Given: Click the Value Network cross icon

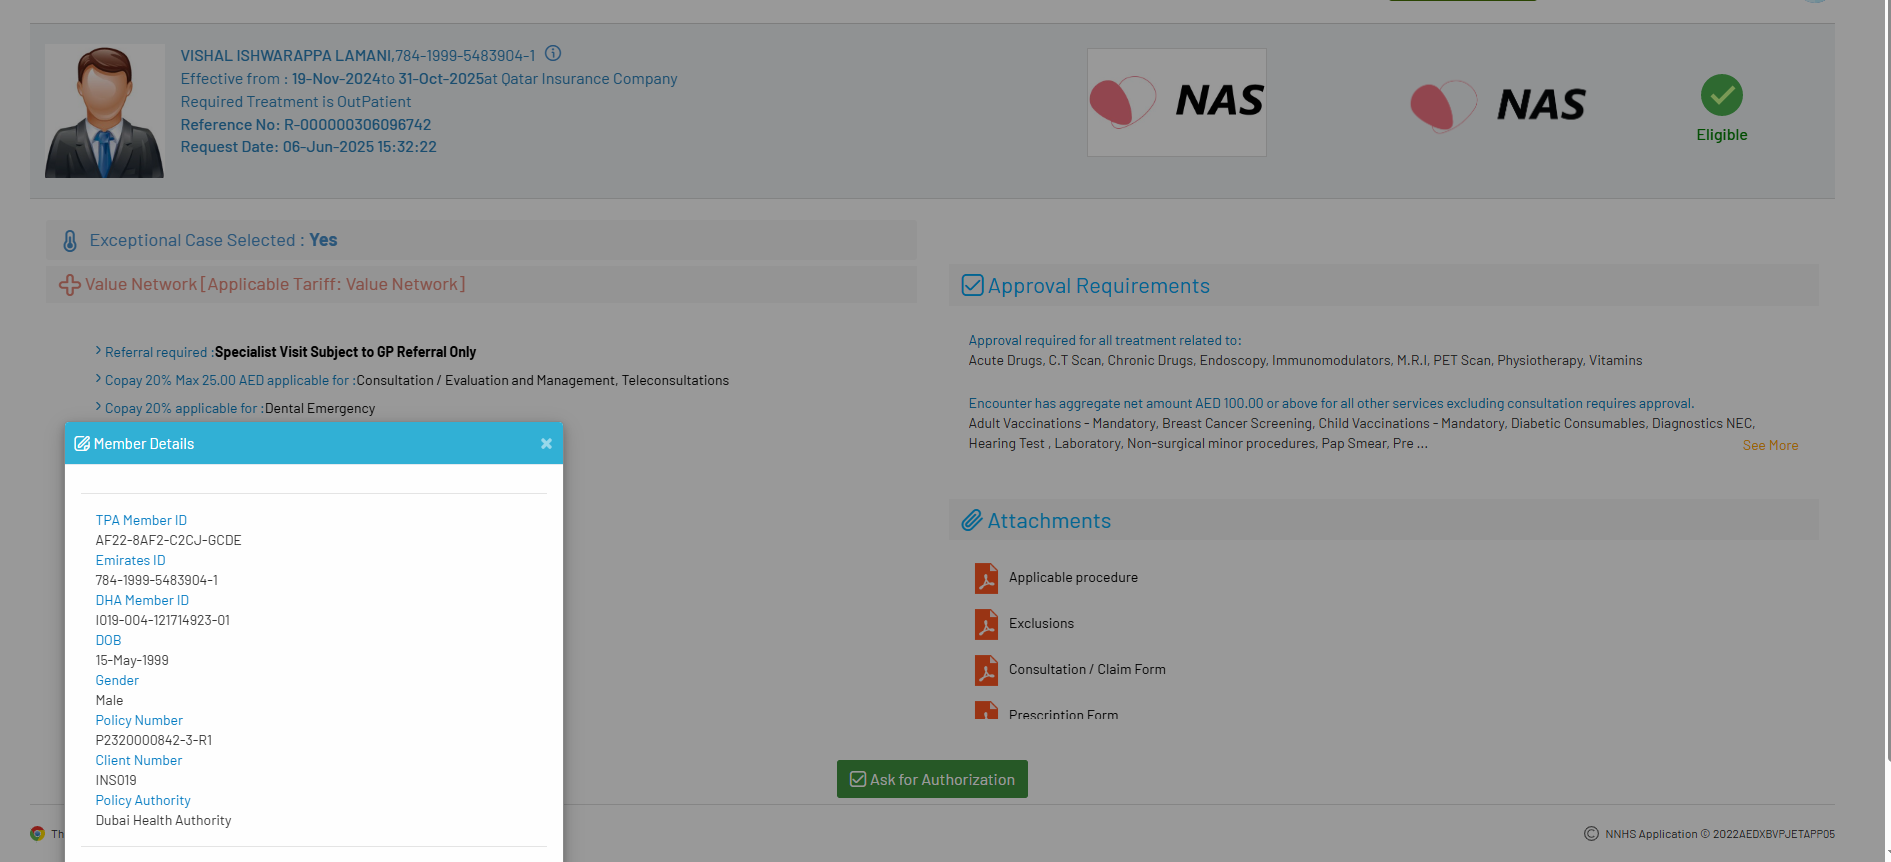Looking at the screenshot, I should click(70, 285).
